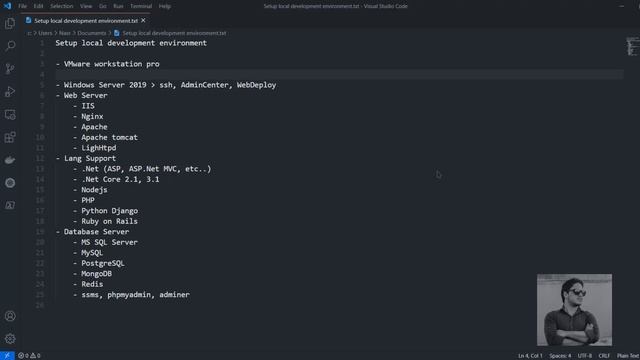Click Users breadcrumb segment
Screen dimensions: 640x360
point(45,33)
